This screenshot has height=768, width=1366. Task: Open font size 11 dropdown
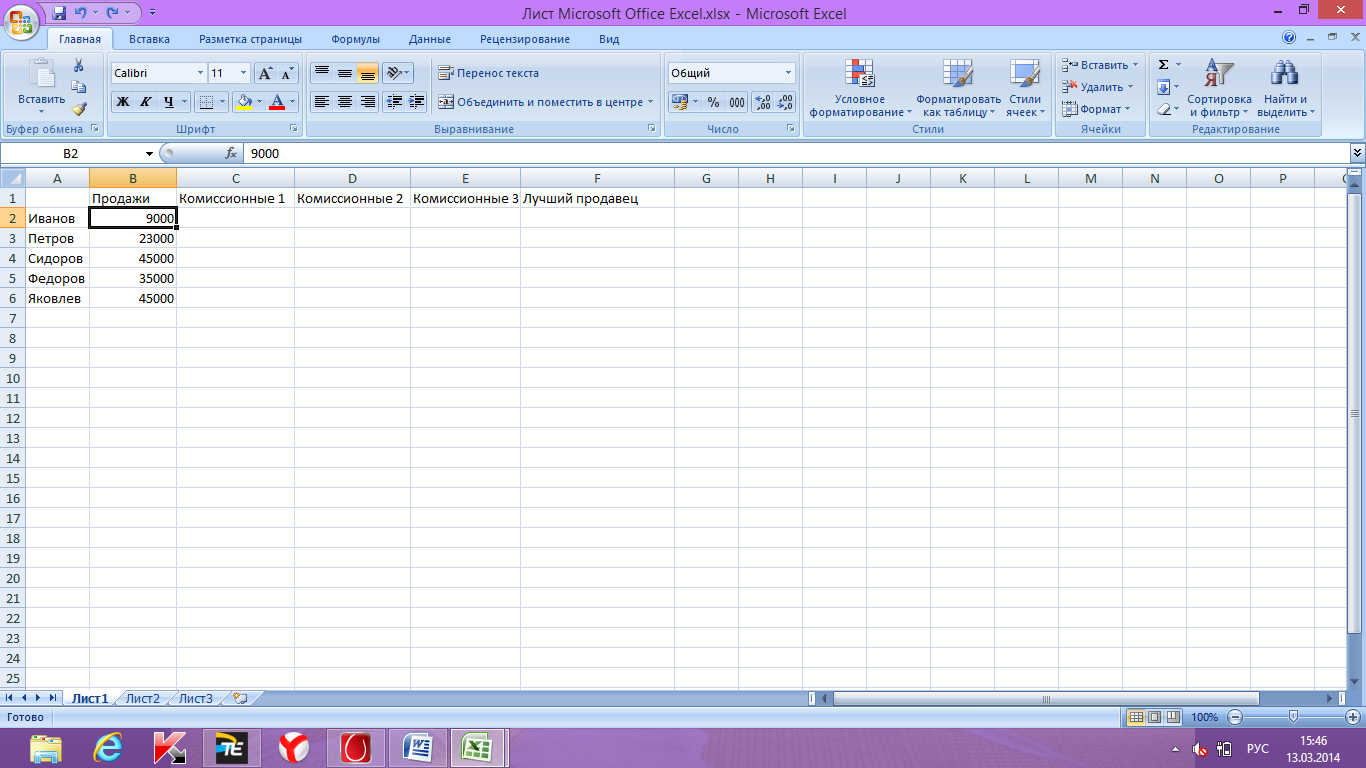click(x=244, y=73)
